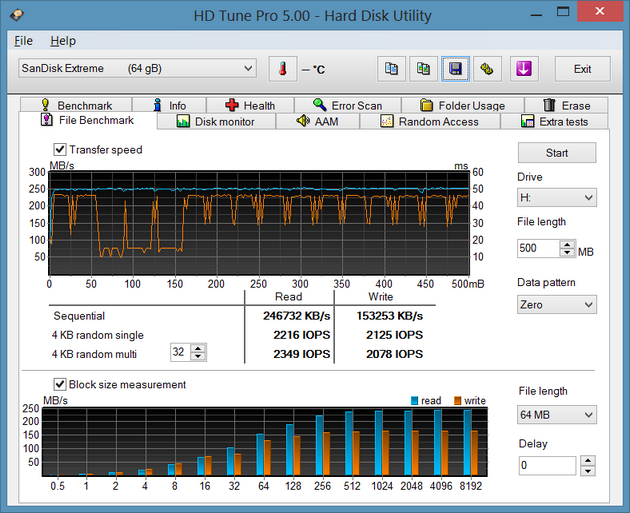630x513 pixels.
Task: Minimize the HD Tune Pro window
Action: pyautogui.click(x=536, y=14)
